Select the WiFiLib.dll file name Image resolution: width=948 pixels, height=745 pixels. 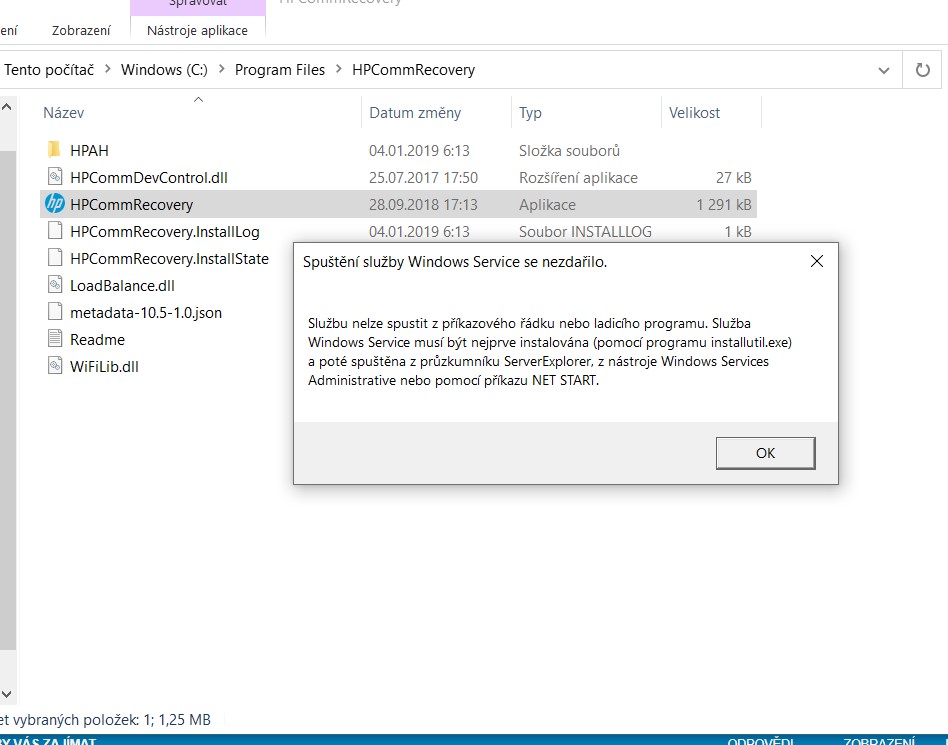pyautogui.click(x=104, y=366)
